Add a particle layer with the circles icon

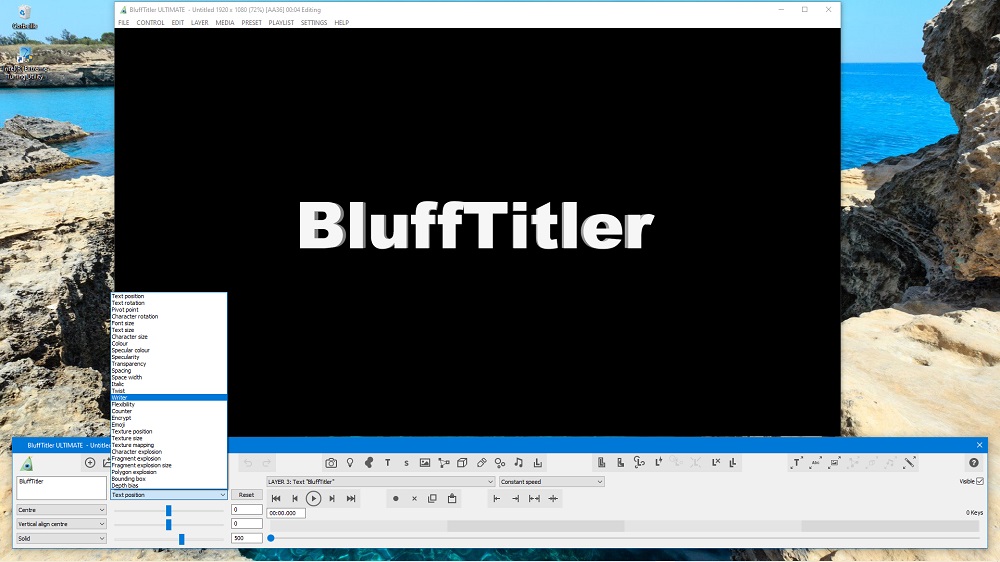500,463
